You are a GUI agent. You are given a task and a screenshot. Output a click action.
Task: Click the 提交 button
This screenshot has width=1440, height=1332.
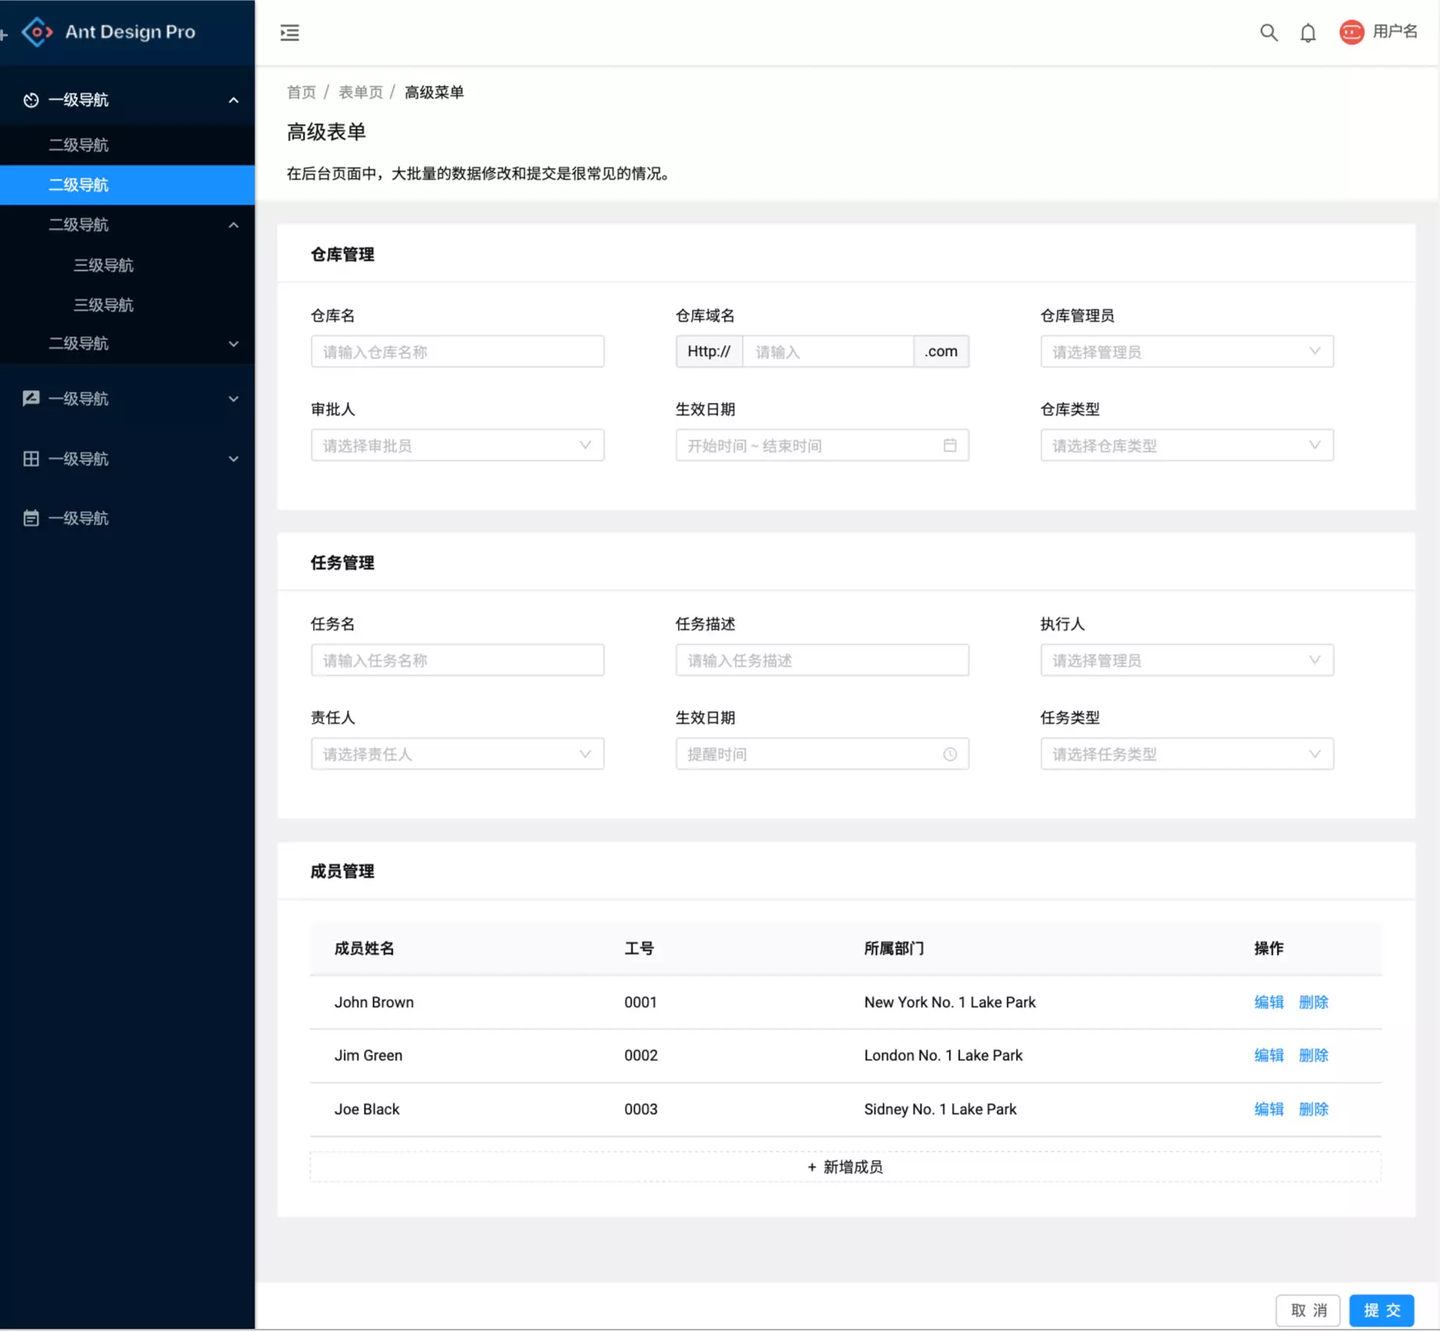click(1381, 1310)
